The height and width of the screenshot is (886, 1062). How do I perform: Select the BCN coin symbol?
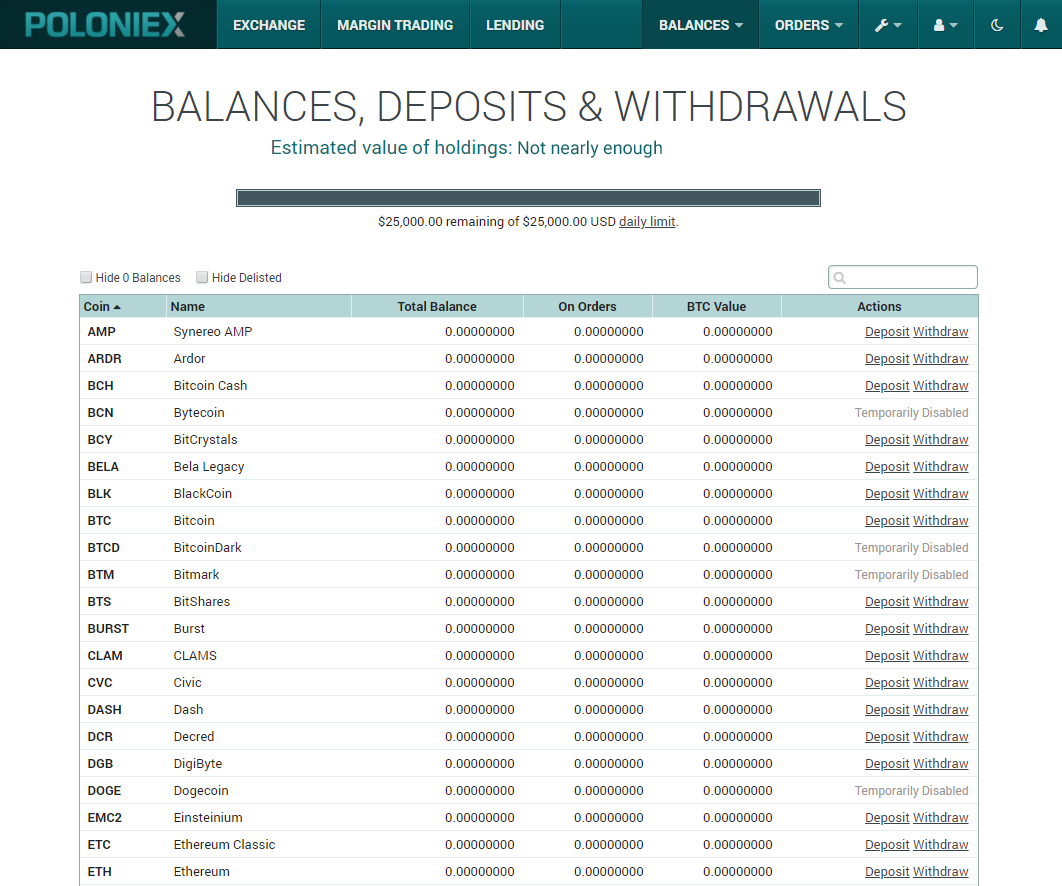(x=100, y=413)
